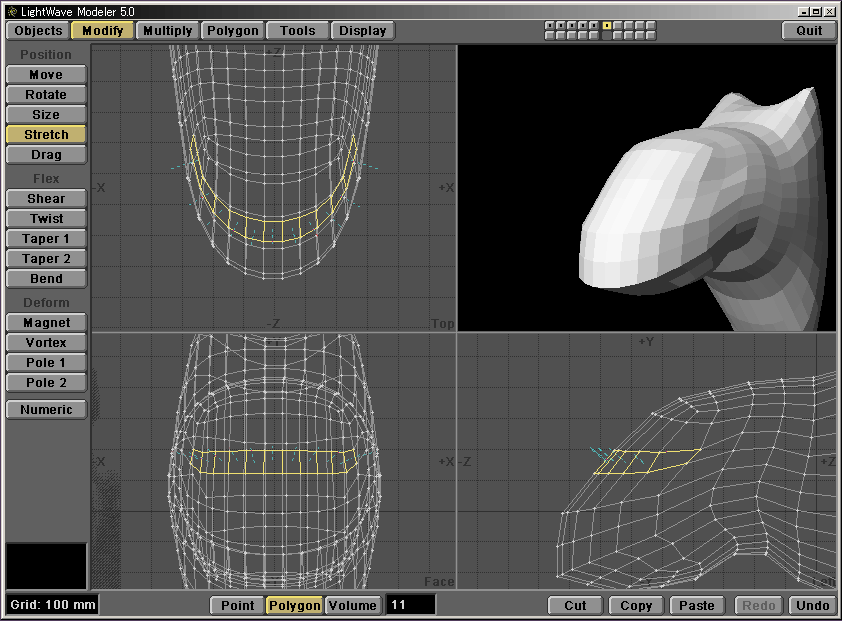Select foreground layer 3 button
The height and width of the screenshot is (621, 842).
point(573,25)
